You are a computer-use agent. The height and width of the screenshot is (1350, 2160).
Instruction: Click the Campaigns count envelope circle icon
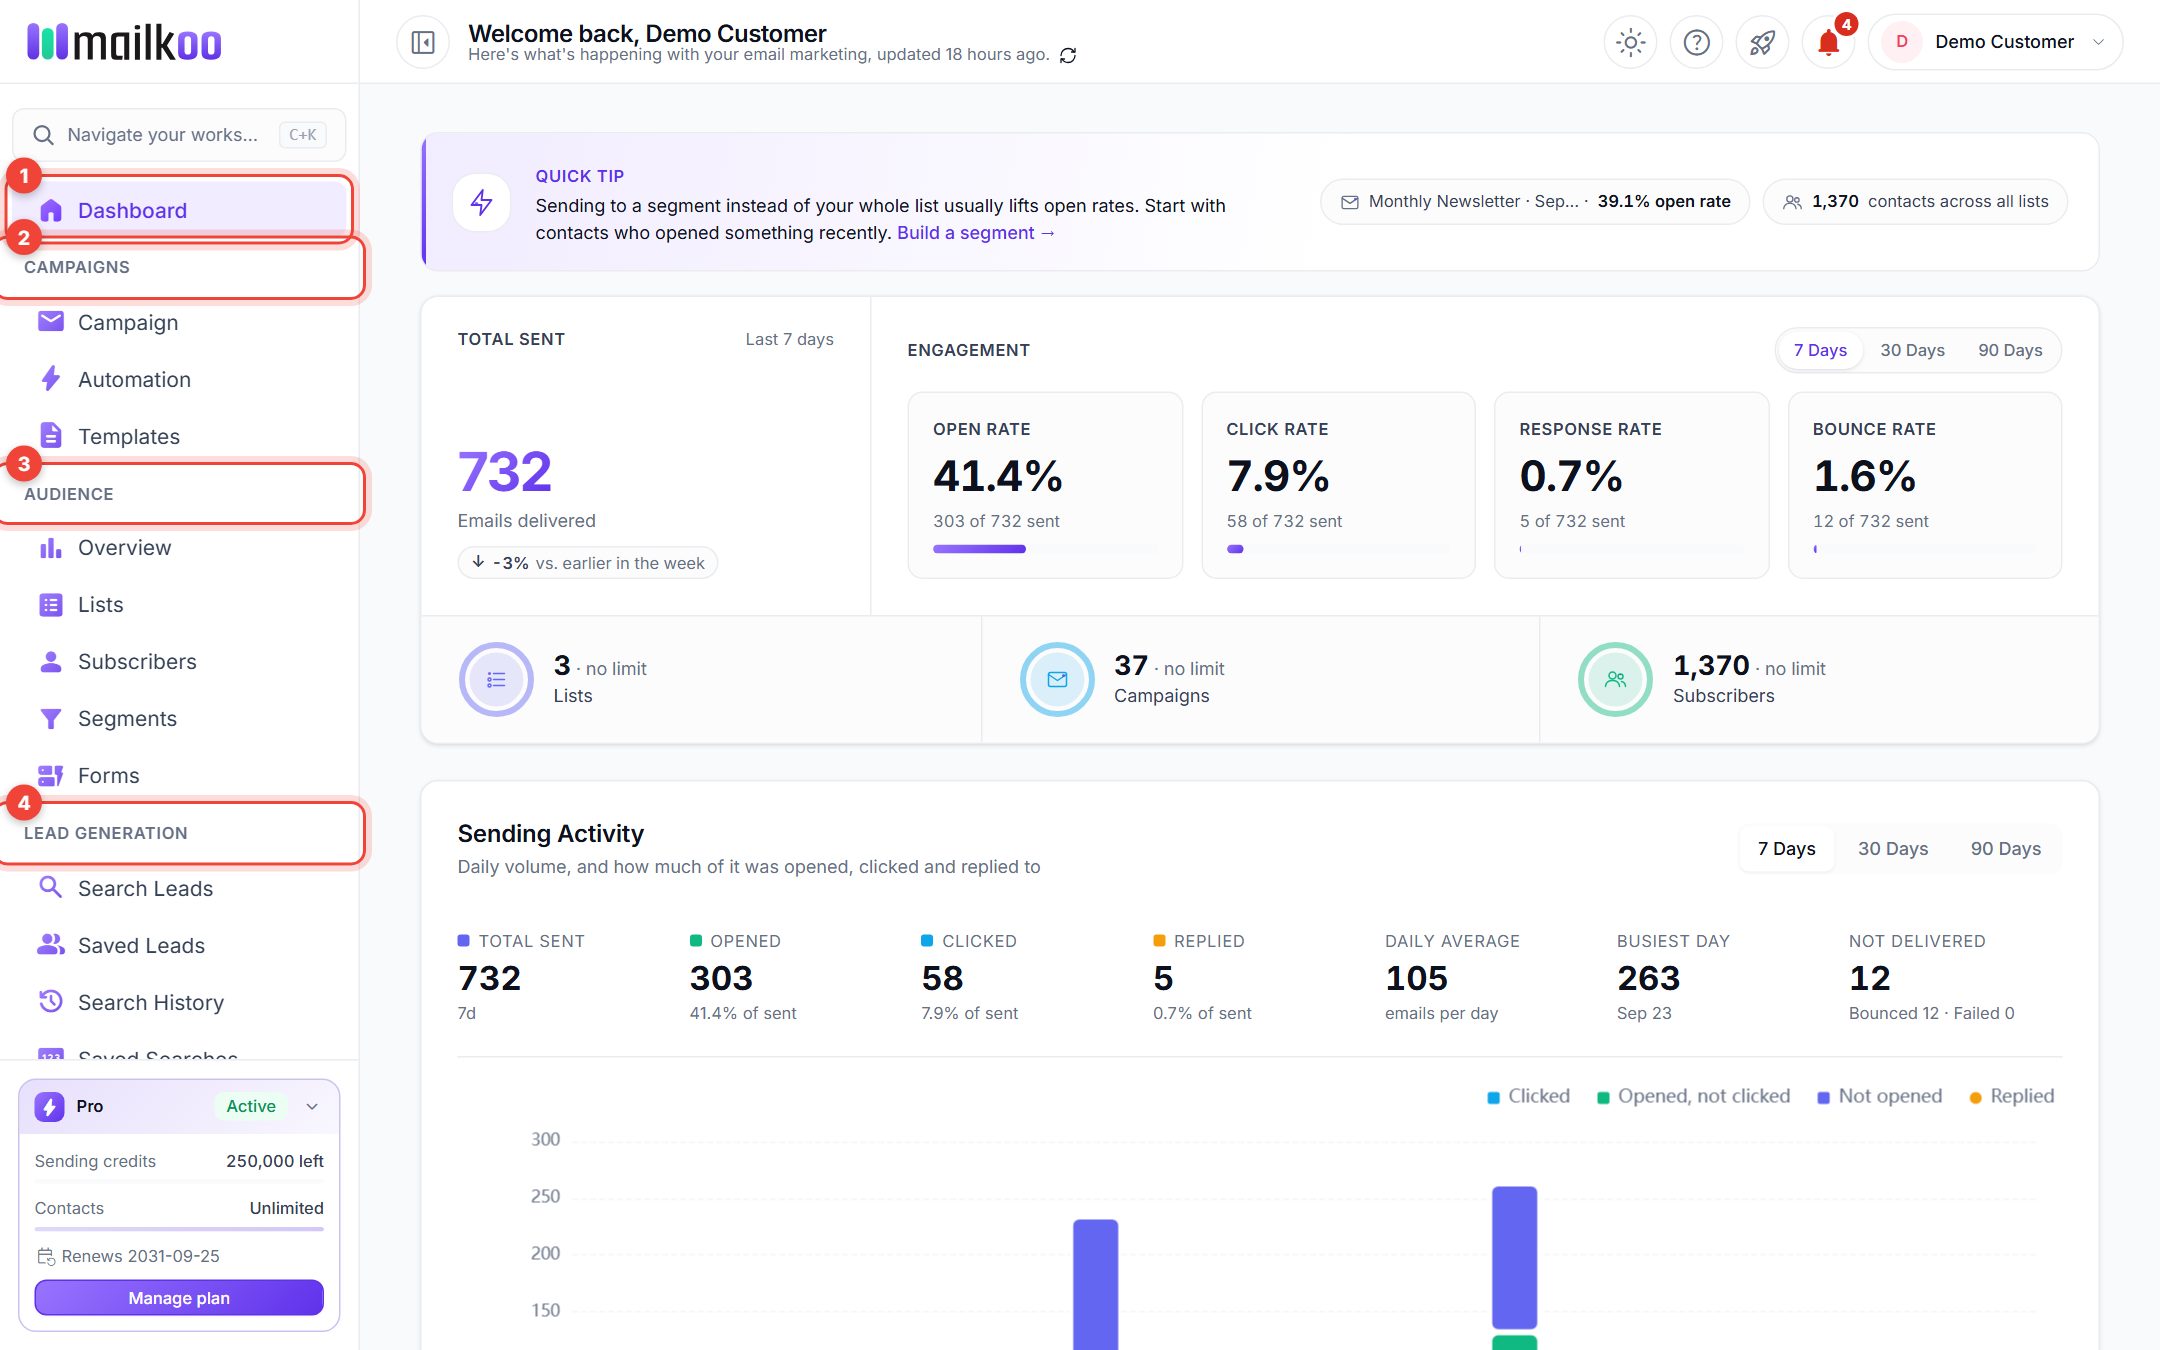pos(1057,680)
